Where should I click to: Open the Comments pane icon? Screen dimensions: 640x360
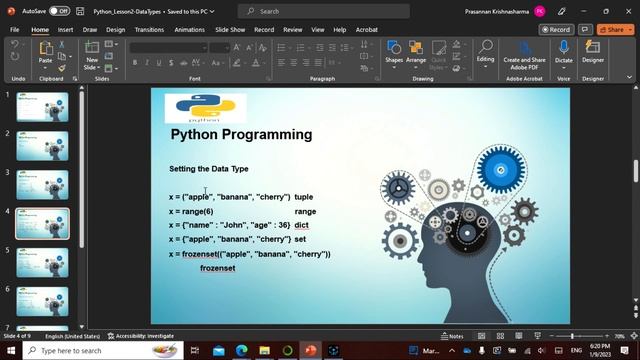(585, 30)
